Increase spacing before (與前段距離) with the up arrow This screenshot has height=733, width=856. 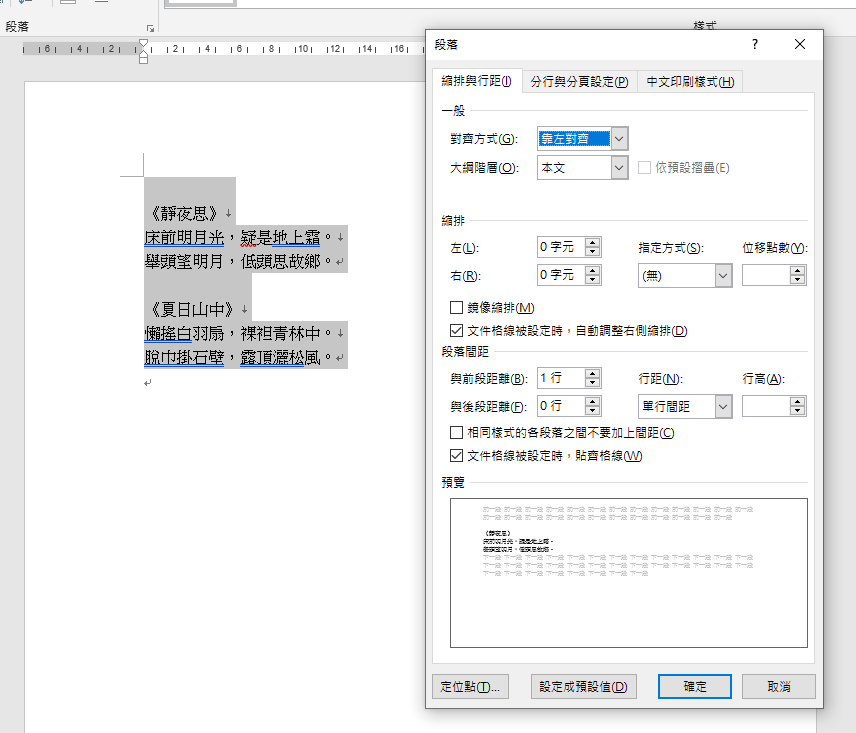[x=593, y=373]
